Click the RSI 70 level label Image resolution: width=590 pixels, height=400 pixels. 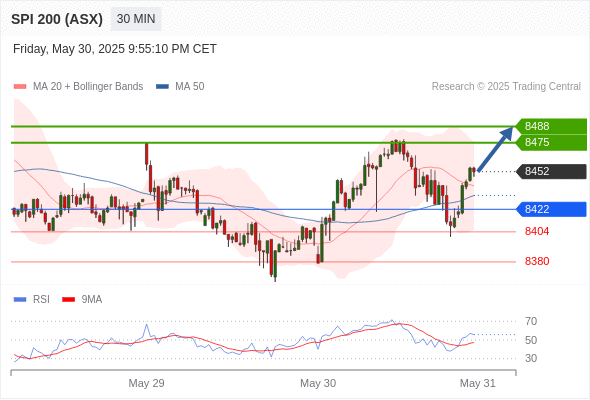[x=531, y=321]
